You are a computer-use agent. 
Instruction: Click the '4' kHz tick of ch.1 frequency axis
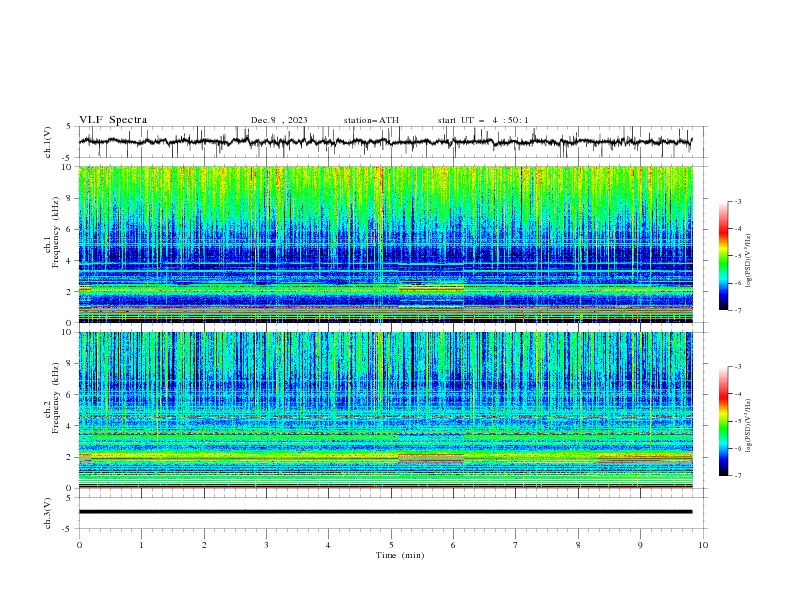(69, 261)
